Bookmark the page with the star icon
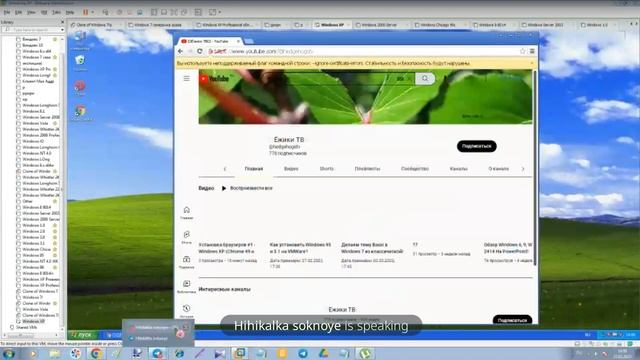640x360 pixels. (x=522, y=51)
